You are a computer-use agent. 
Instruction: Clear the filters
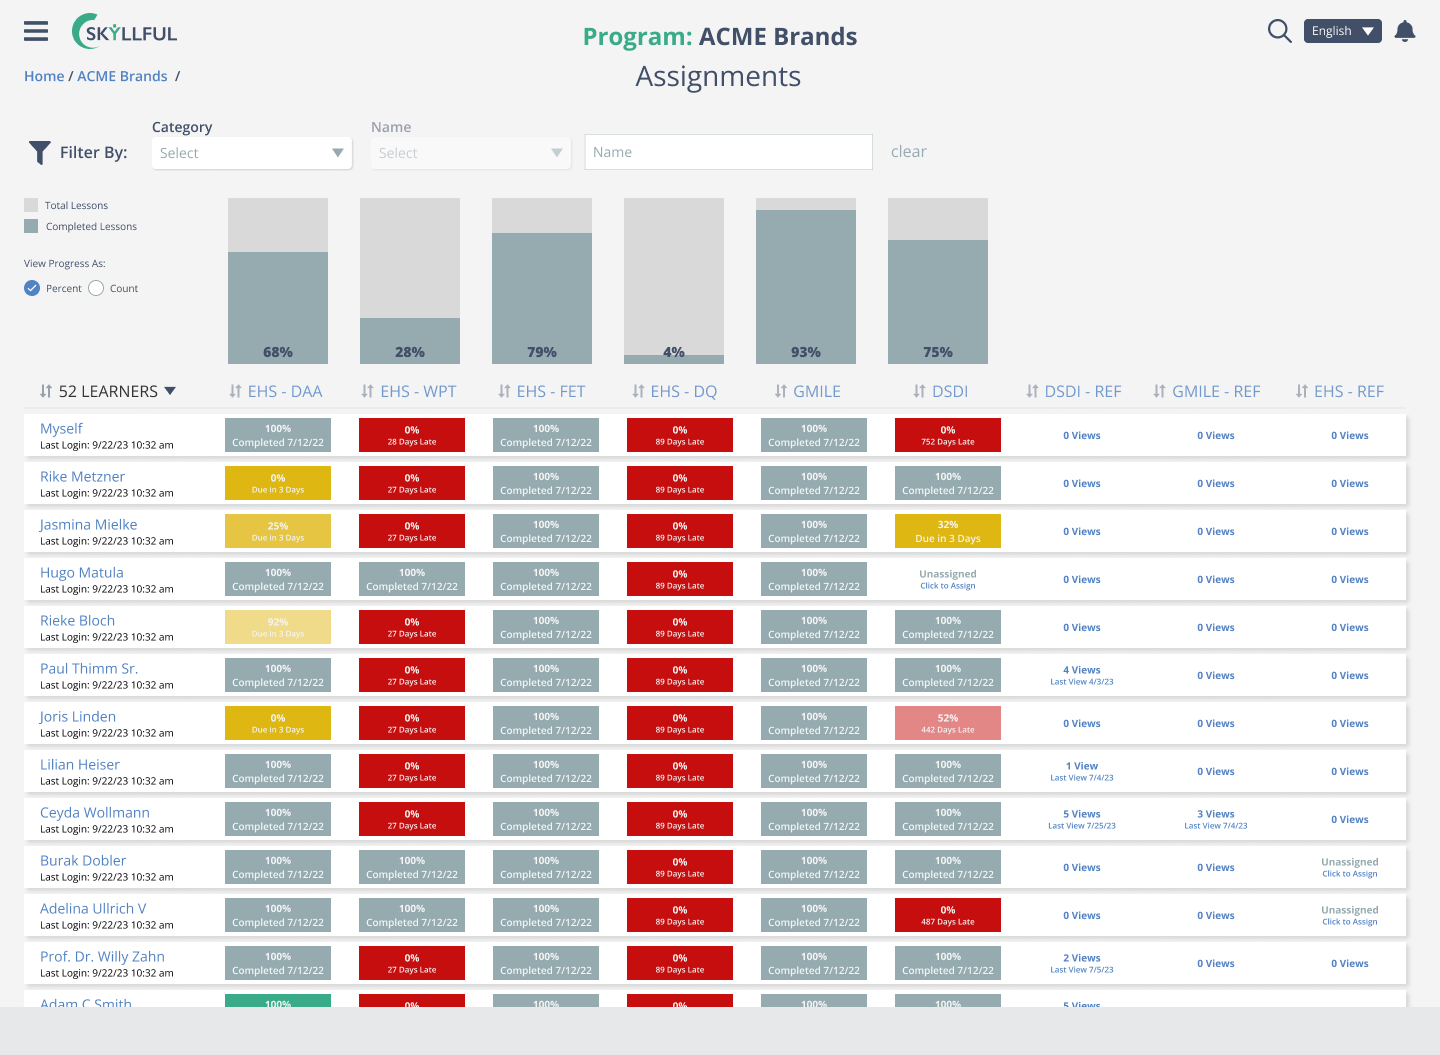(x=908, y=152)
